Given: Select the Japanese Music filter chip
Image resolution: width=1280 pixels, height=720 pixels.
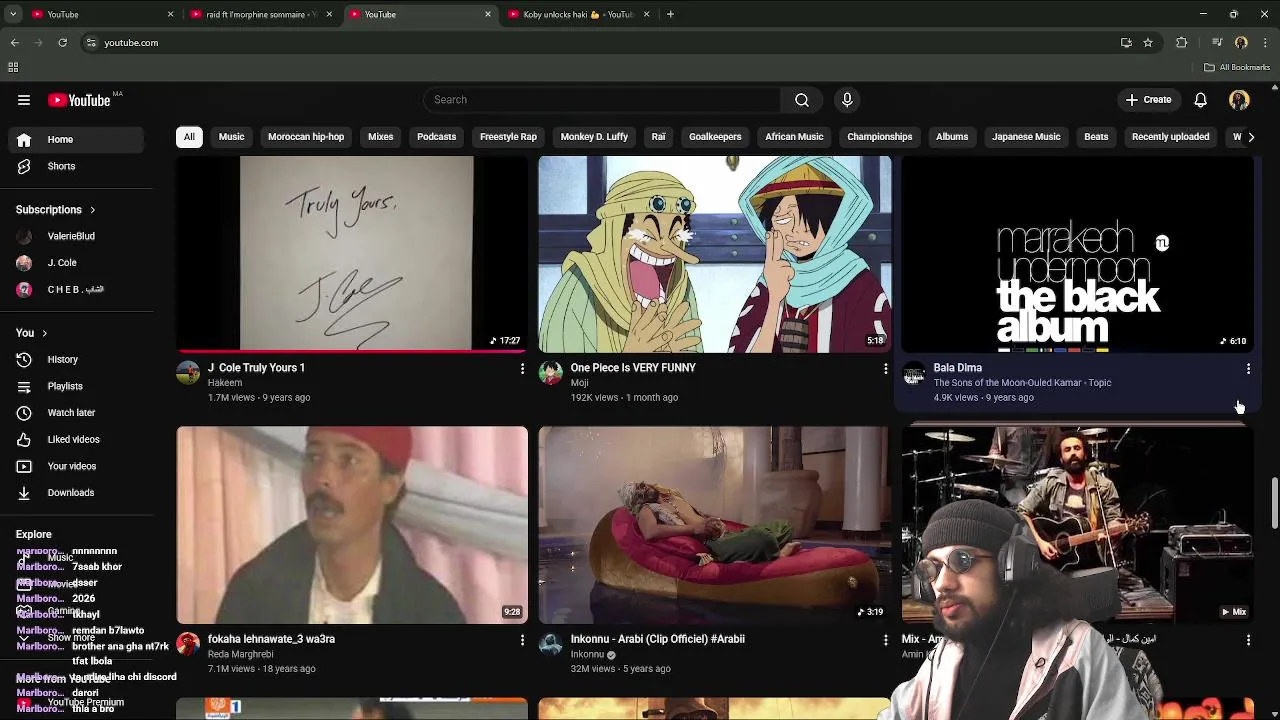Looking at the screenshot, I should pos(1026,137).
